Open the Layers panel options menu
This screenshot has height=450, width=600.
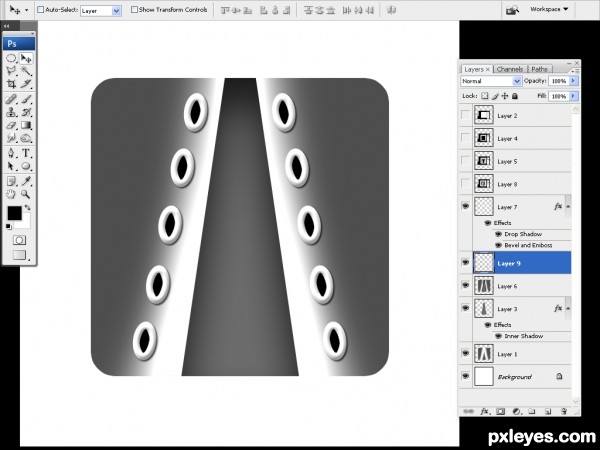click(575, 71)
